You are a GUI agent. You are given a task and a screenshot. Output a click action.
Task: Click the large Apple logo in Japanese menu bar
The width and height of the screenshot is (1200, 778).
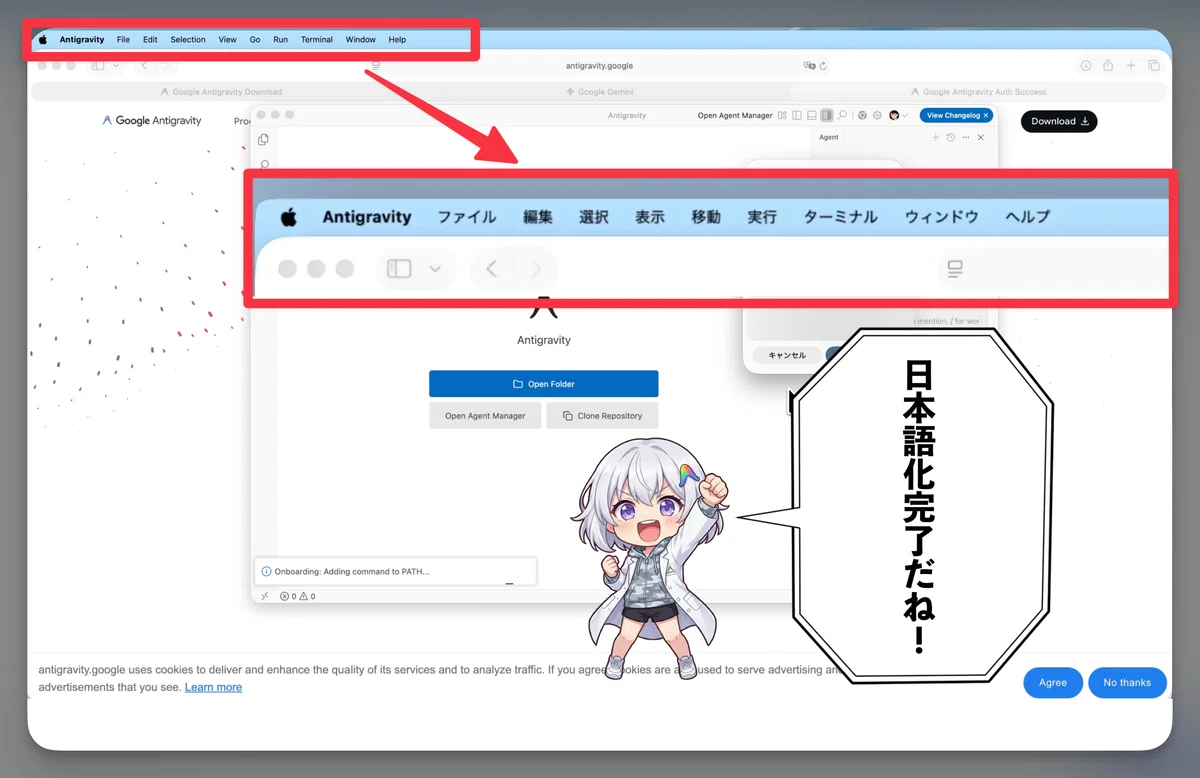[289, 217]
